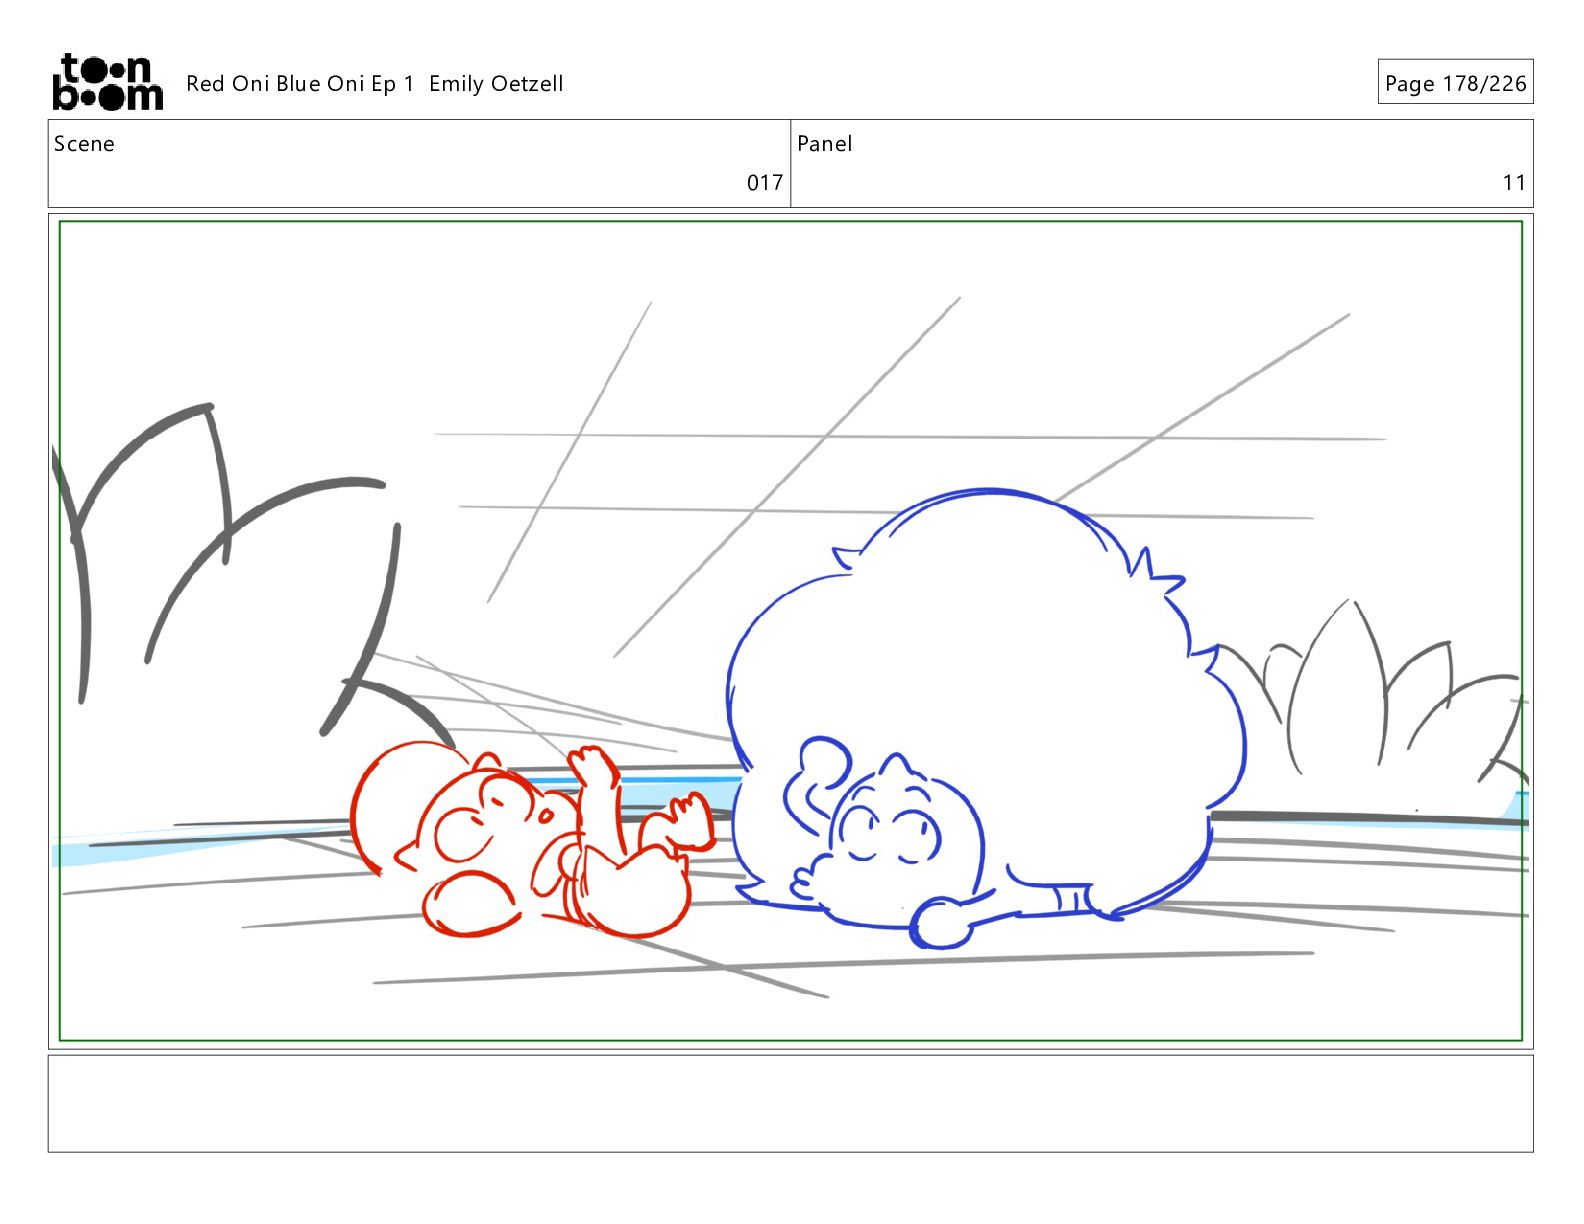Click the empty notes box below the panel
The height and width of the screenshot is (1224, 1584).
tap(790, 1104)
